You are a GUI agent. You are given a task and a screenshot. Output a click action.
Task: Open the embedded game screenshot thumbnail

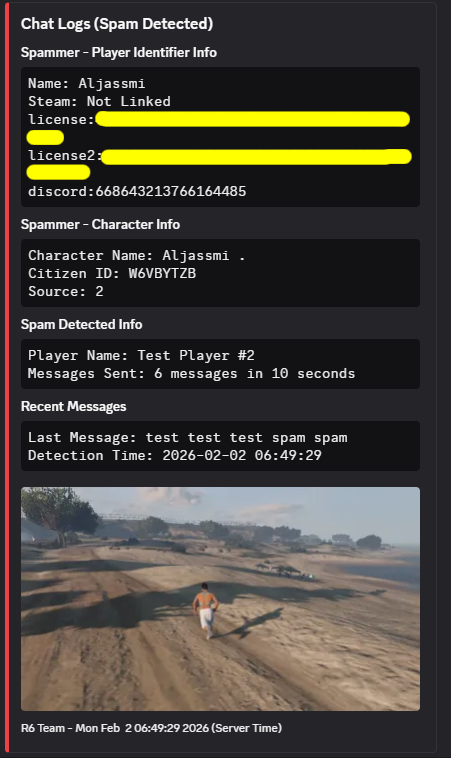pyautogui.click(x=220, y=598)
